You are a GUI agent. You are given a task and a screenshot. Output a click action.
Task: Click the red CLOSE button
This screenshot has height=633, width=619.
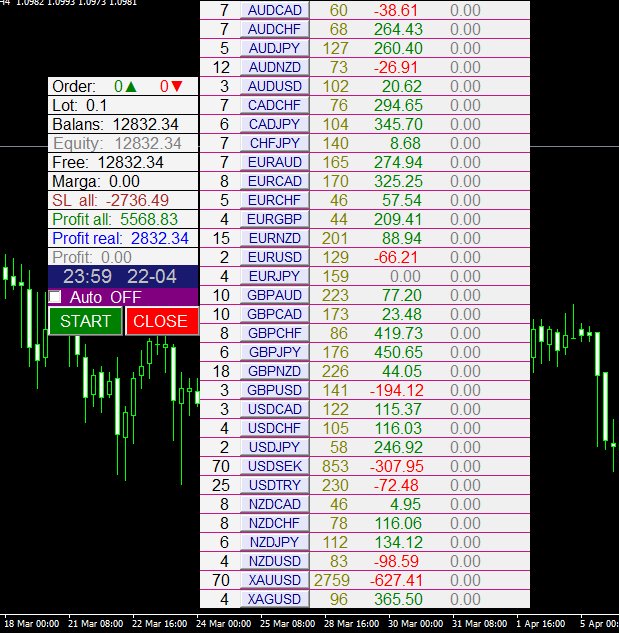click(162, 321)
